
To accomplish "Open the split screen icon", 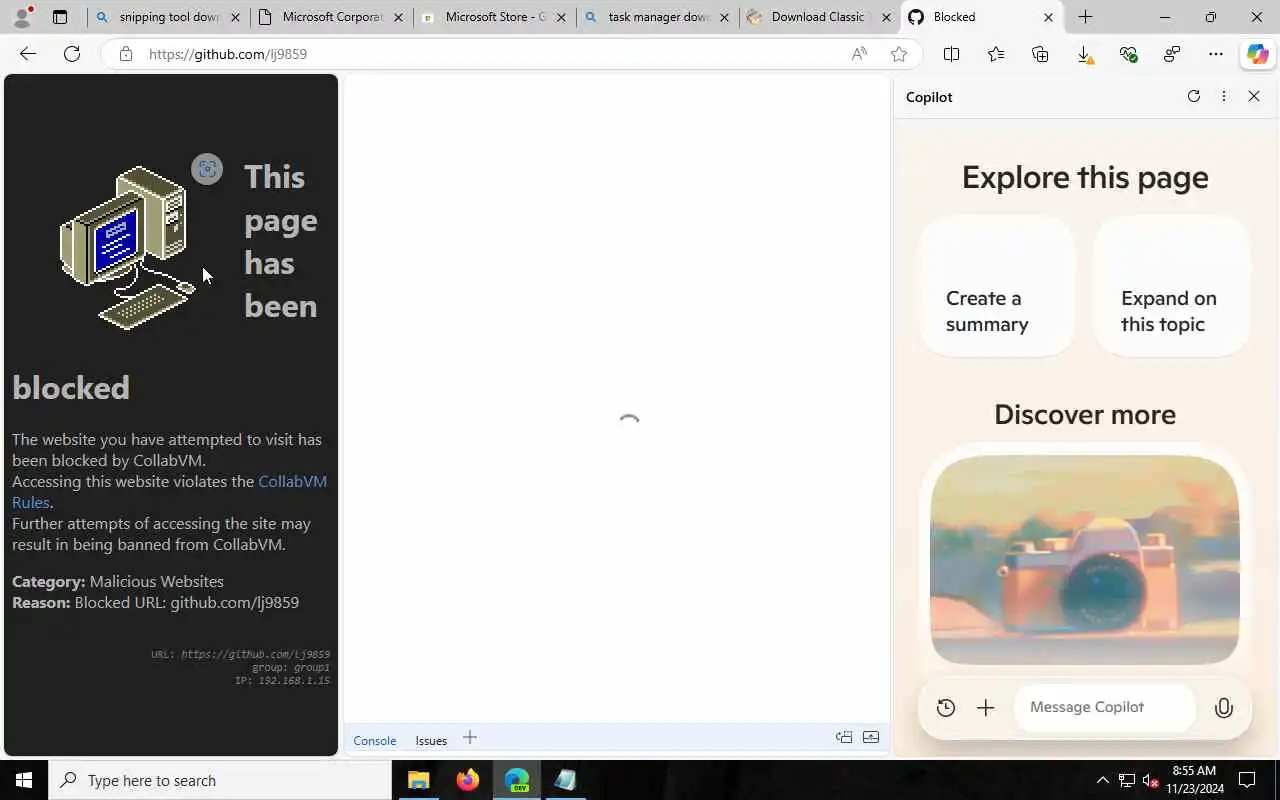I will (951, 54).
